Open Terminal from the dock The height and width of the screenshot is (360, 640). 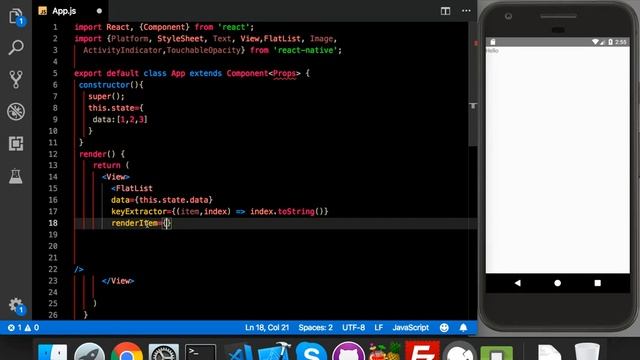200,352
